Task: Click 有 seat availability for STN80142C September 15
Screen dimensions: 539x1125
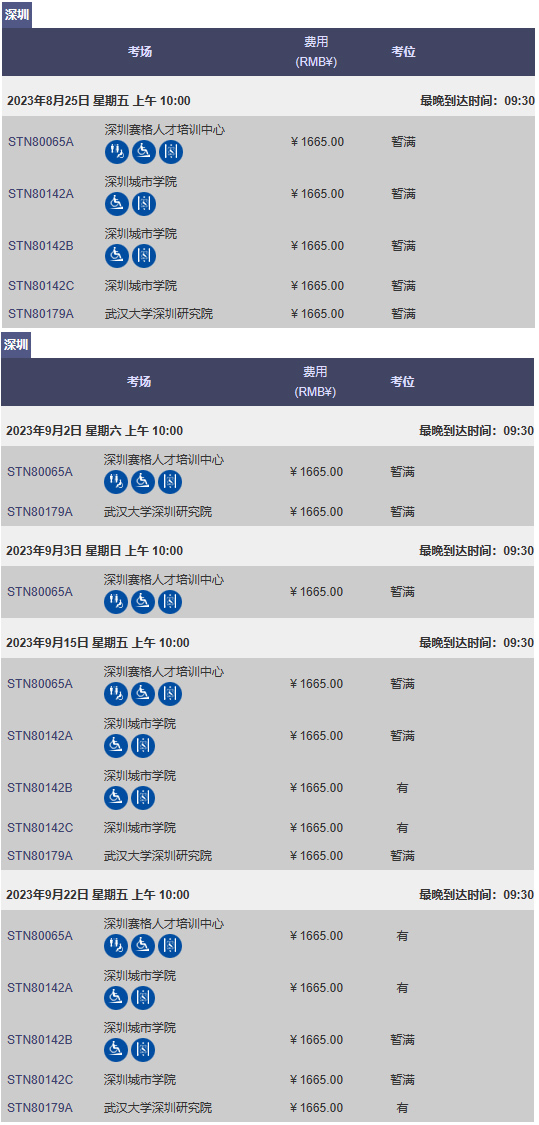Action: click(403, 827)
